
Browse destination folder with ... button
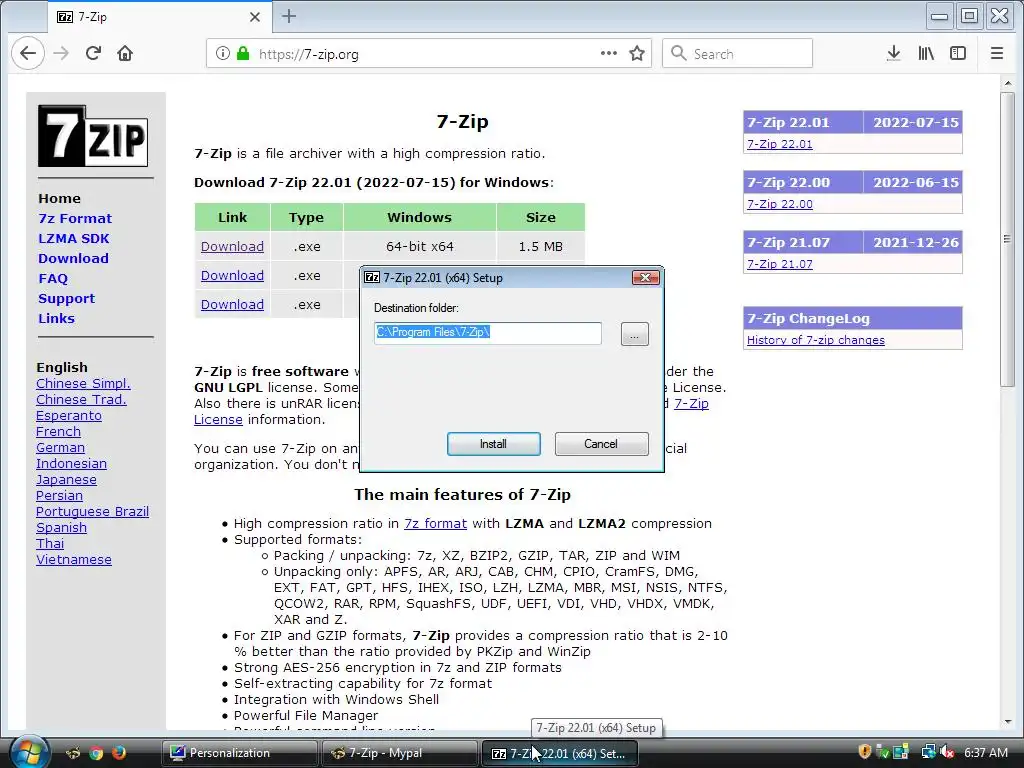tap(634, 334)
